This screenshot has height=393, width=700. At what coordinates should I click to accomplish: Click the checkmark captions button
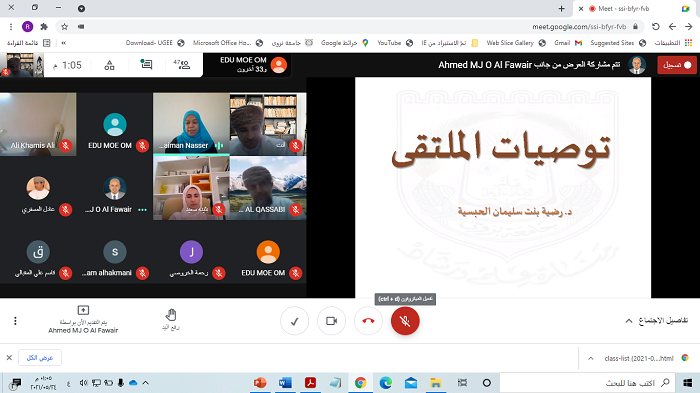click(x=294, y=321)
